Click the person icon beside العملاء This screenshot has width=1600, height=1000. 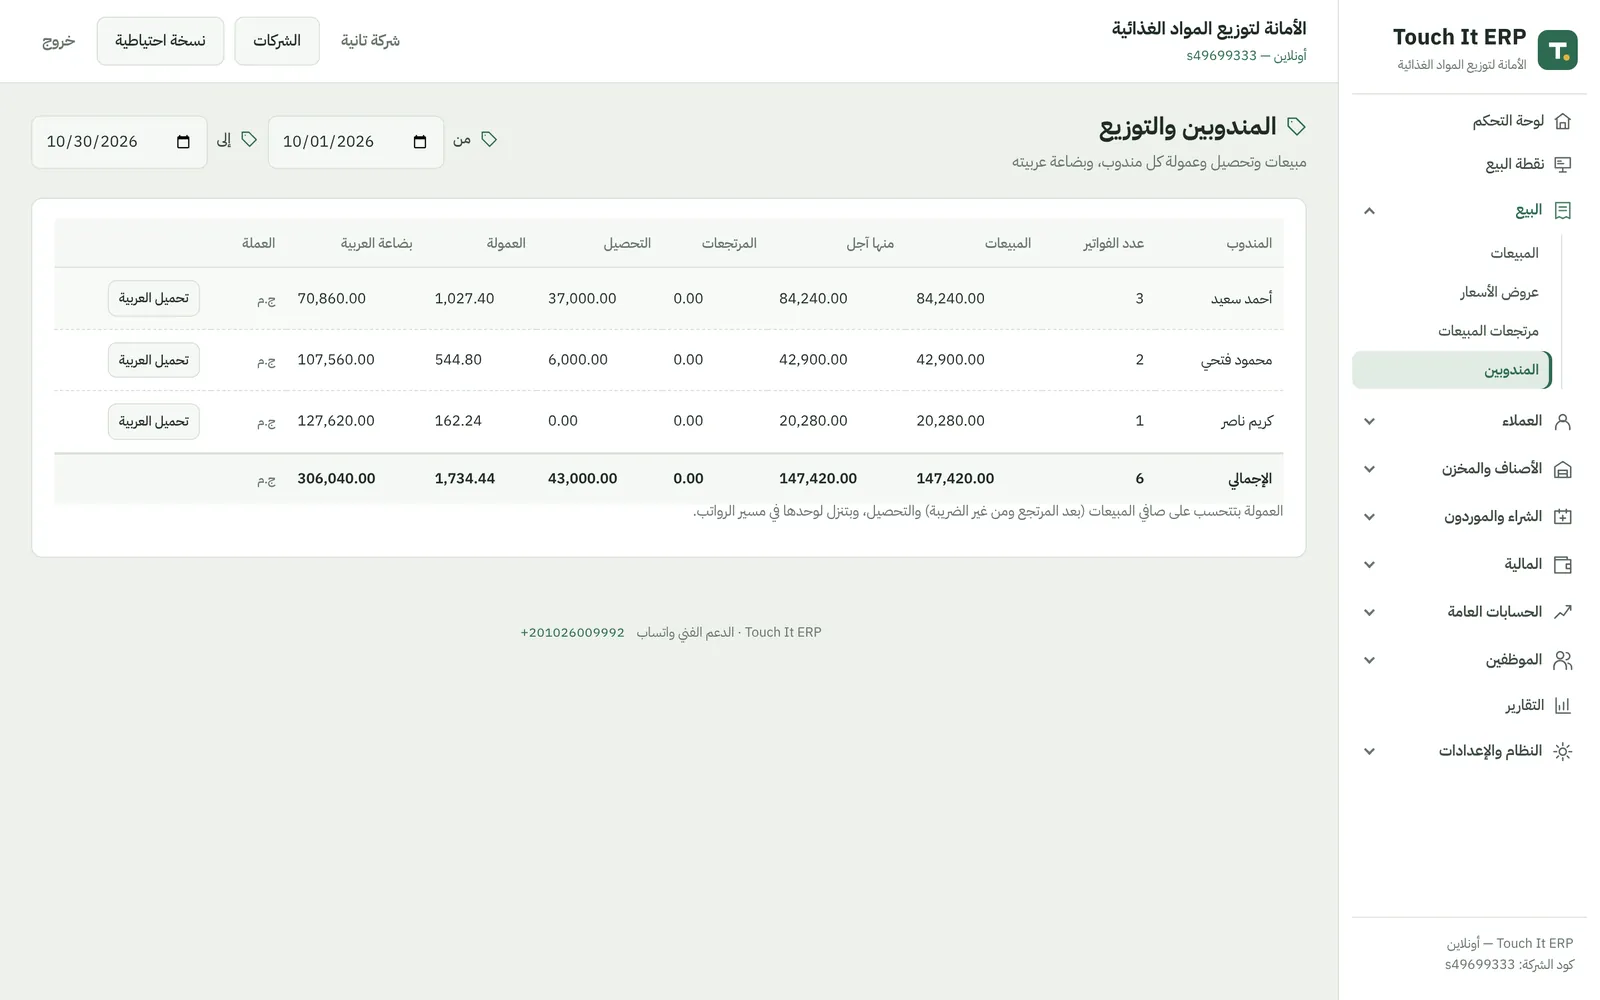(1563, 421)
